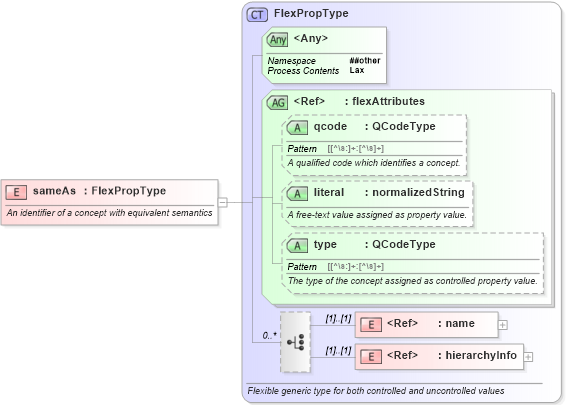The image size is (566, 405).
Task: Click the ##other namespace value
Action: 365,60
